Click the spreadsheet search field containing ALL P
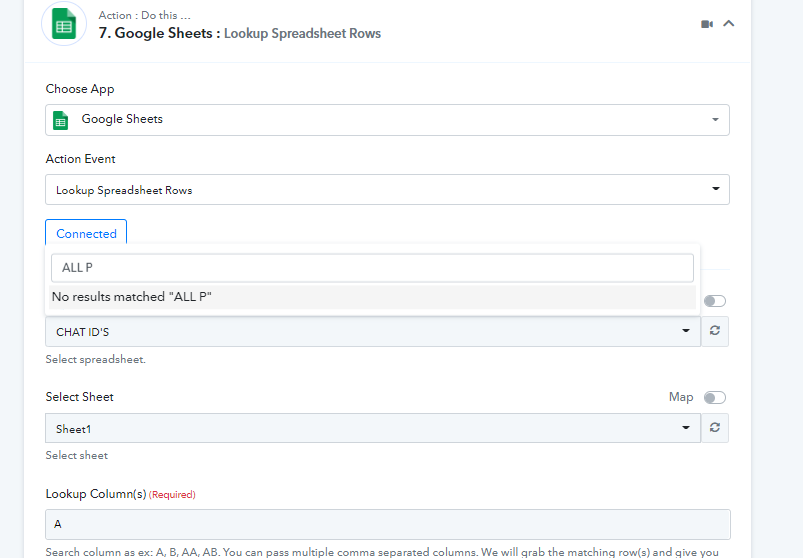Viewport: 803px width, 558px height. click(x=372, y=268)
